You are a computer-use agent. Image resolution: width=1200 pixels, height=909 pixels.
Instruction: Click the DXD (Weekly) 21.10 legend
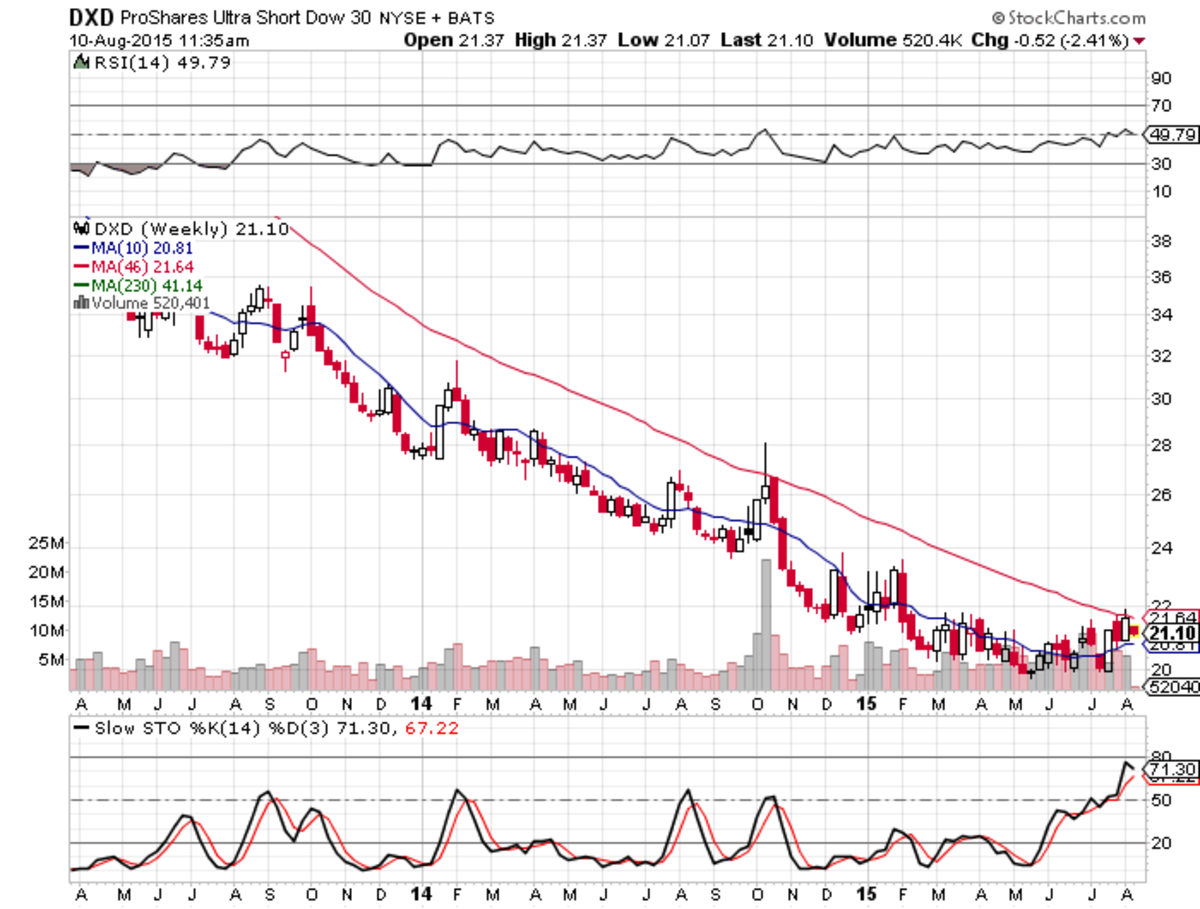point(190,229)
